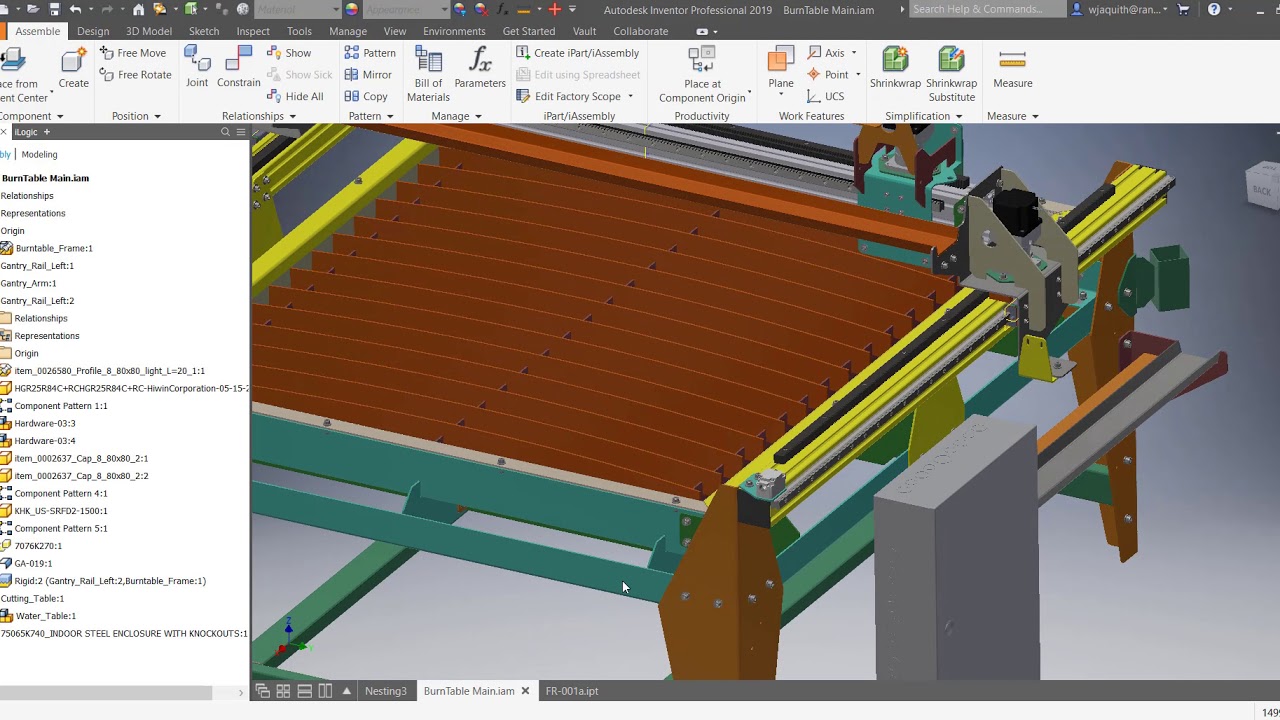
Task: Select Component Pattern 4:1 node
Action: 61,493
